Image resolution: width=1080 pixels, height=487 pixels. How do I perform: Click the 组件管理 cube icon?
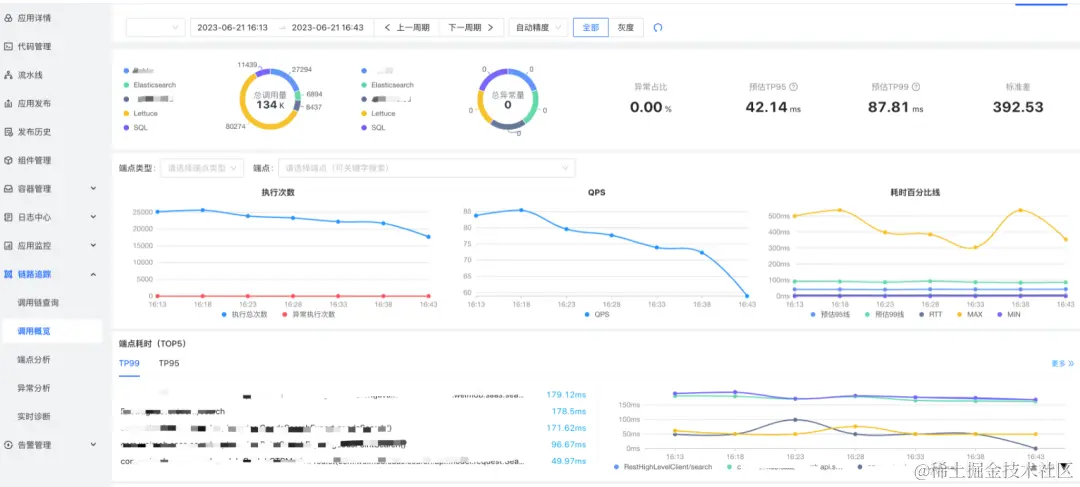coord(8,160)
